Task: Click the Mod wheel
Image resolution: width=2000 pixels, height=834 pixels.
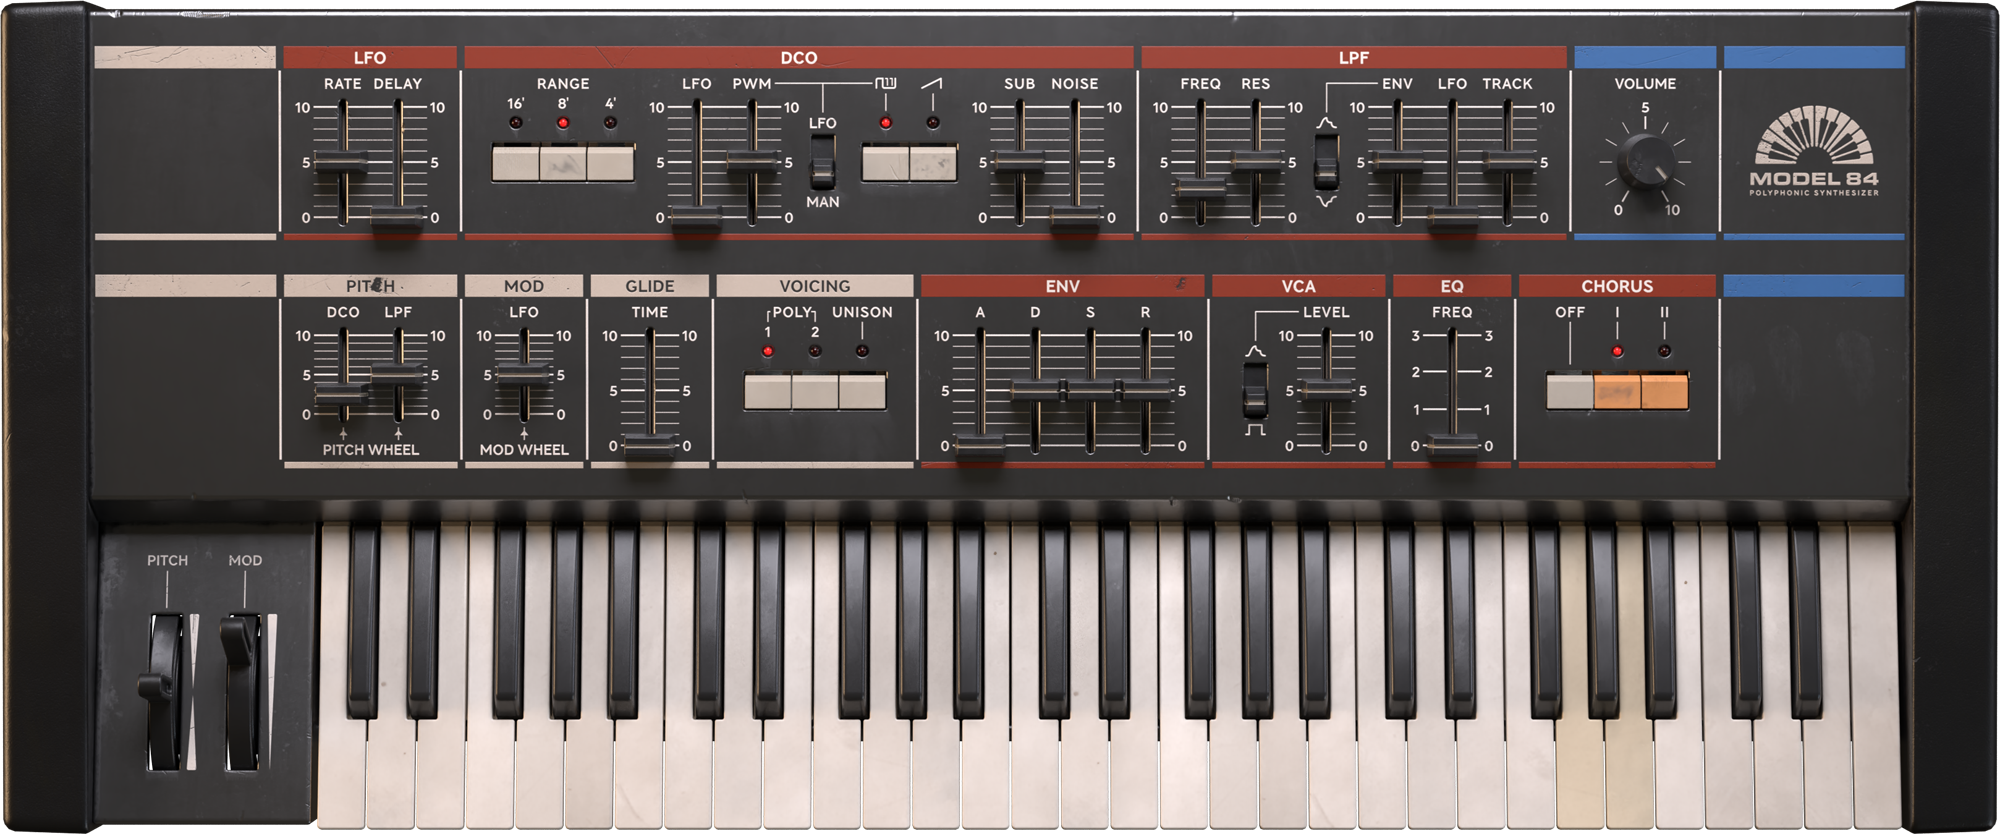Action: 241,690
